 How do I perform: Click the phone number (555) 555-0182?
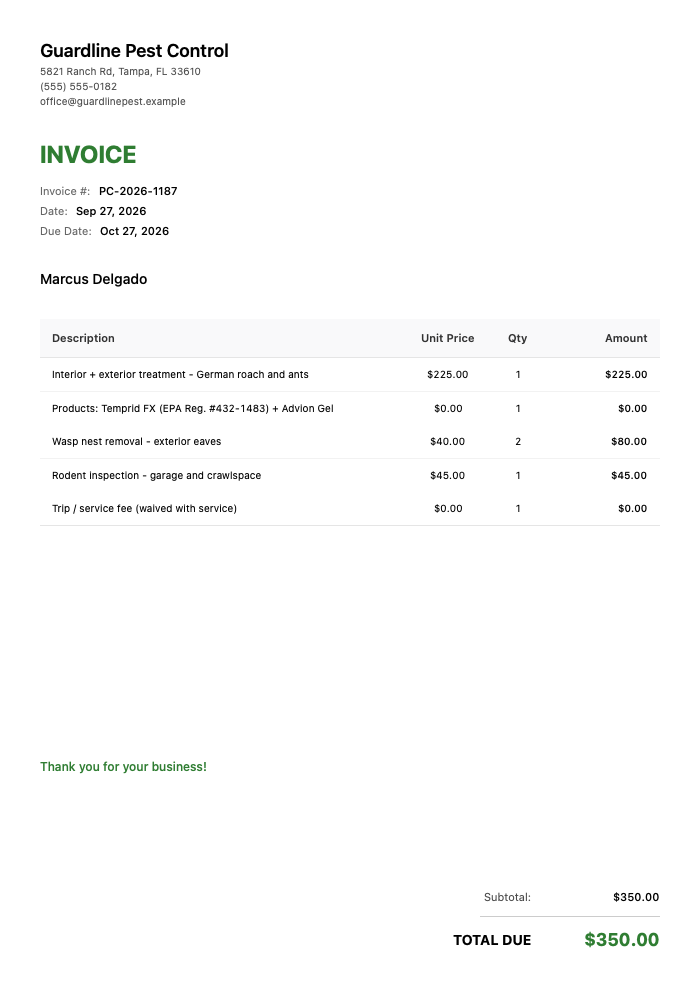pos(78,86)
